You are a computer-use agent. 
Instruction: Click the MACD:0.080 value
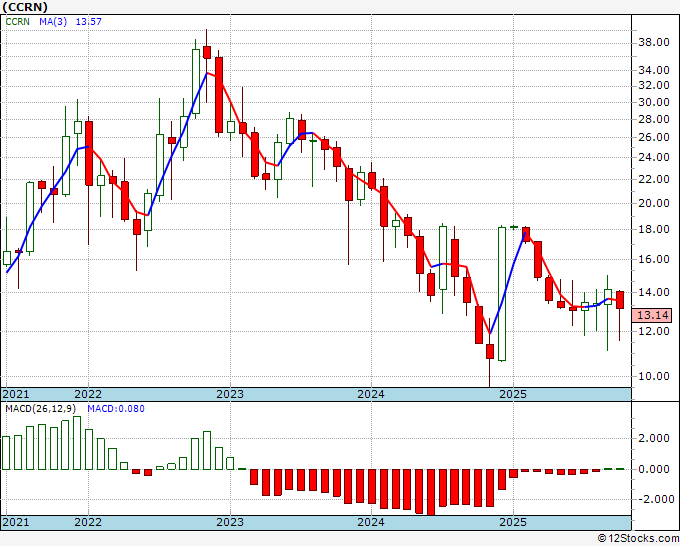click(116, 409)
